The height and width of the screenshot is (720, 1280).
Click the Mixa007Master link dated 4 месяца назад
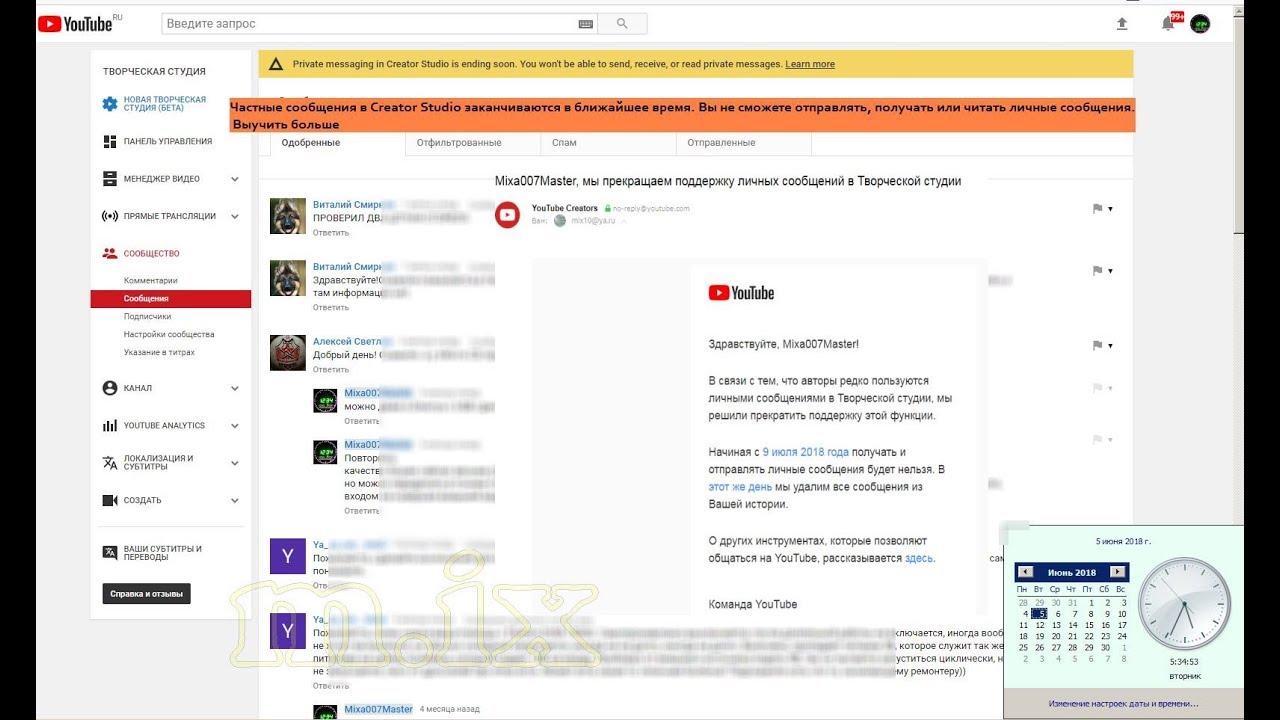tap(379, 709)
